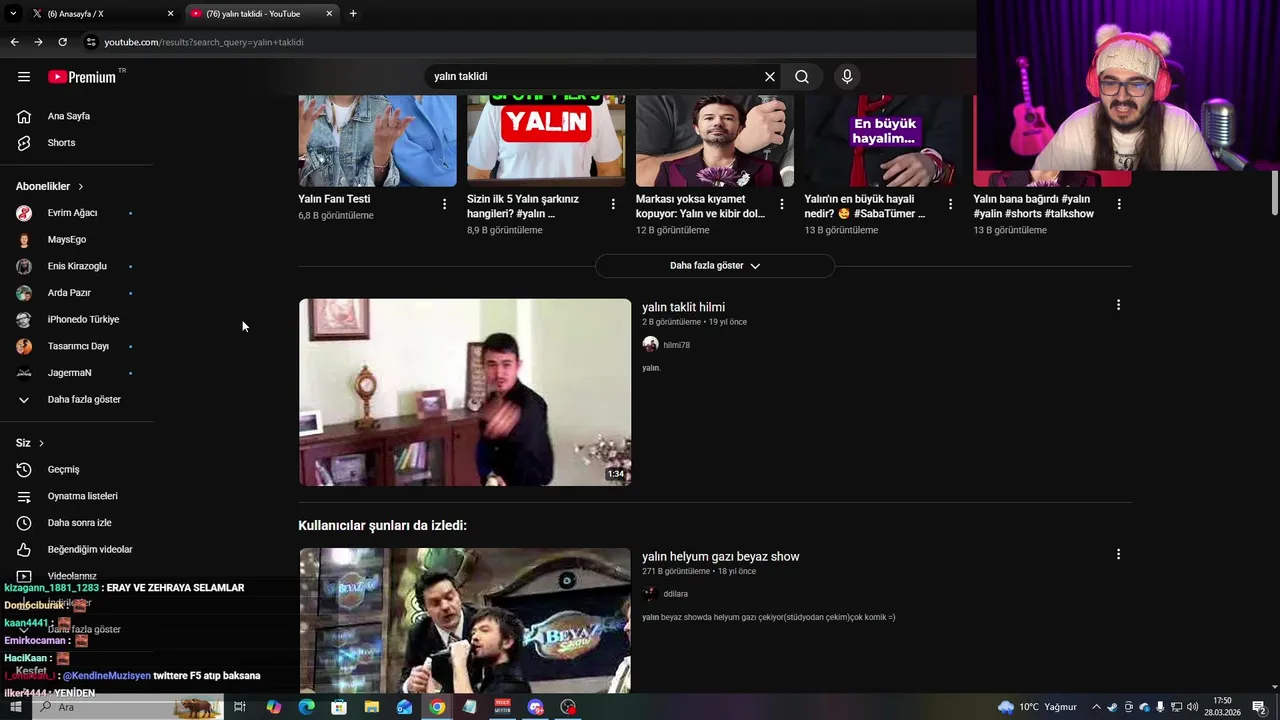Open the Yalın Fanı Testi short thumbnail

click(x=377, y=141)
